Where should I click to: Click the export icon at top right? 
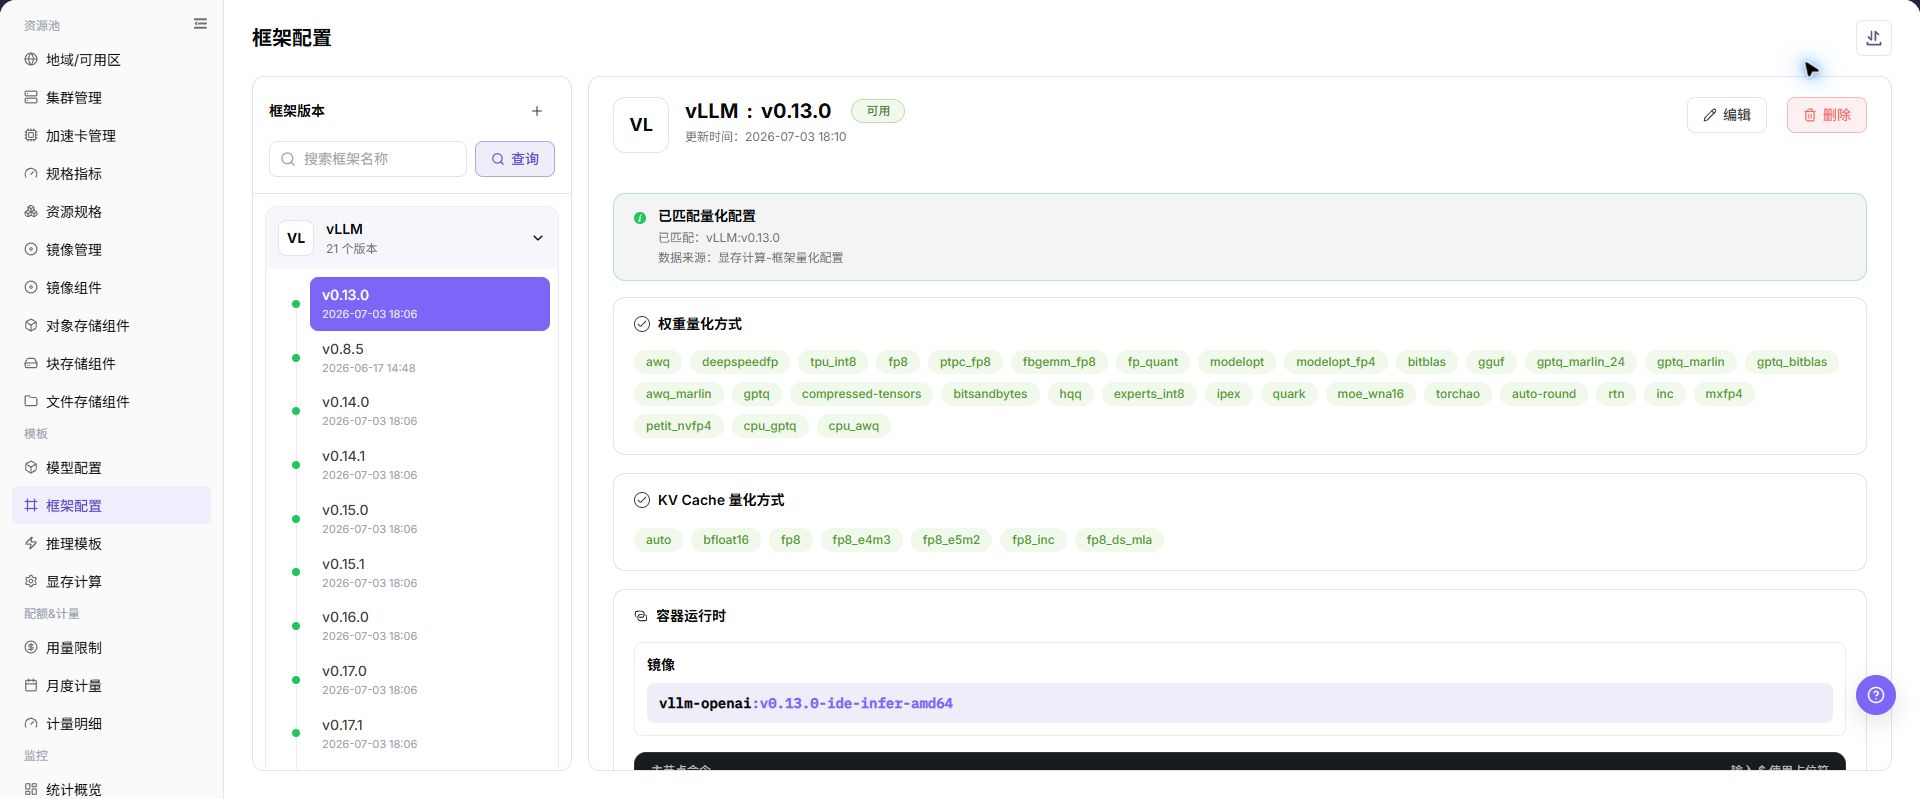click(x=1873, y=38)
